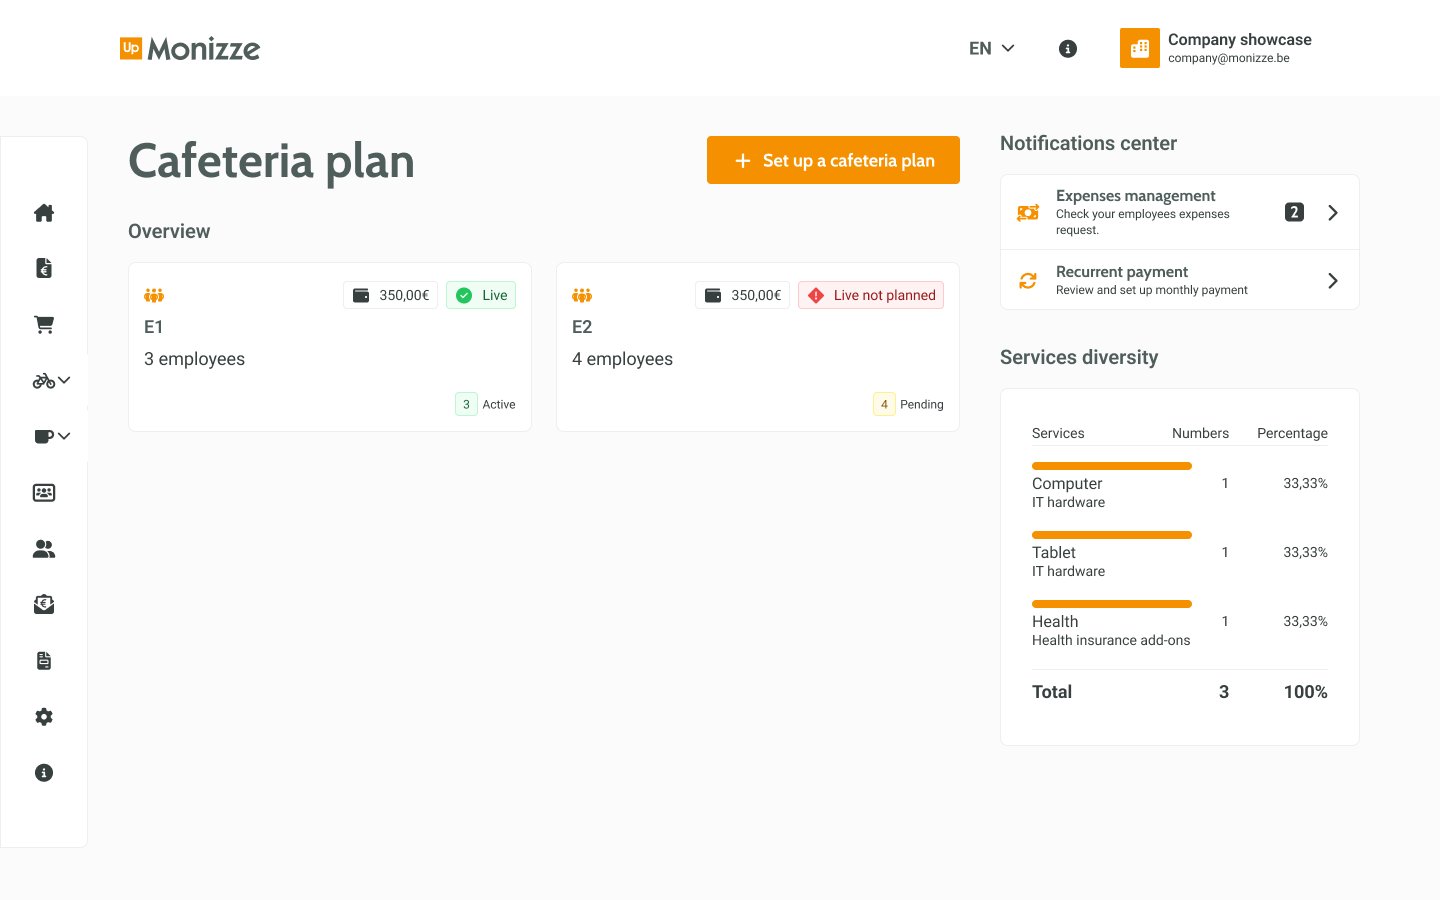The width and height of the screenshot is (1440, 900).
Task: Open the documents file icon in sidebar
Action: [44, 661]
